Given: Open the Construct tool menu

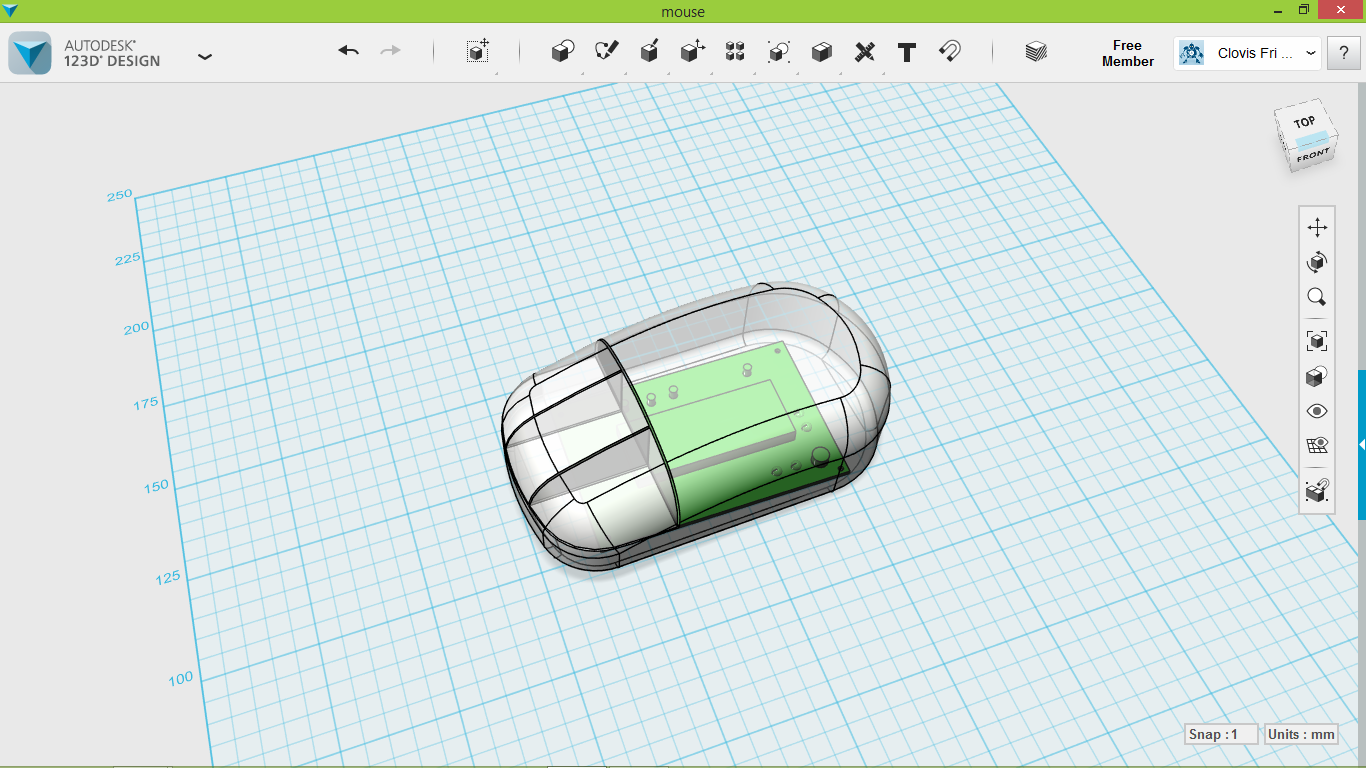Looking at the screenshot, I should 649,51.
